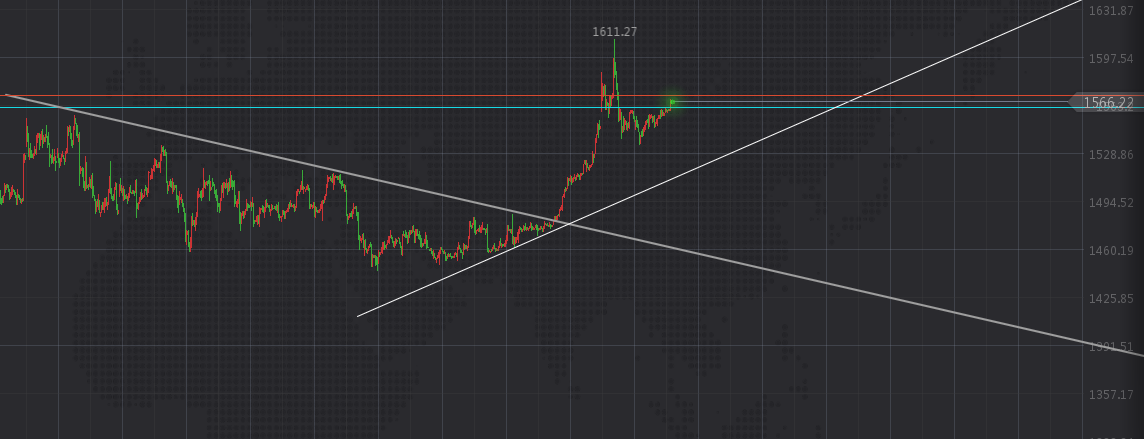This screenshot has width=1144, height=439.
Task: Click the 1597.54 price axis label
Action: [x=1110, y=58]
